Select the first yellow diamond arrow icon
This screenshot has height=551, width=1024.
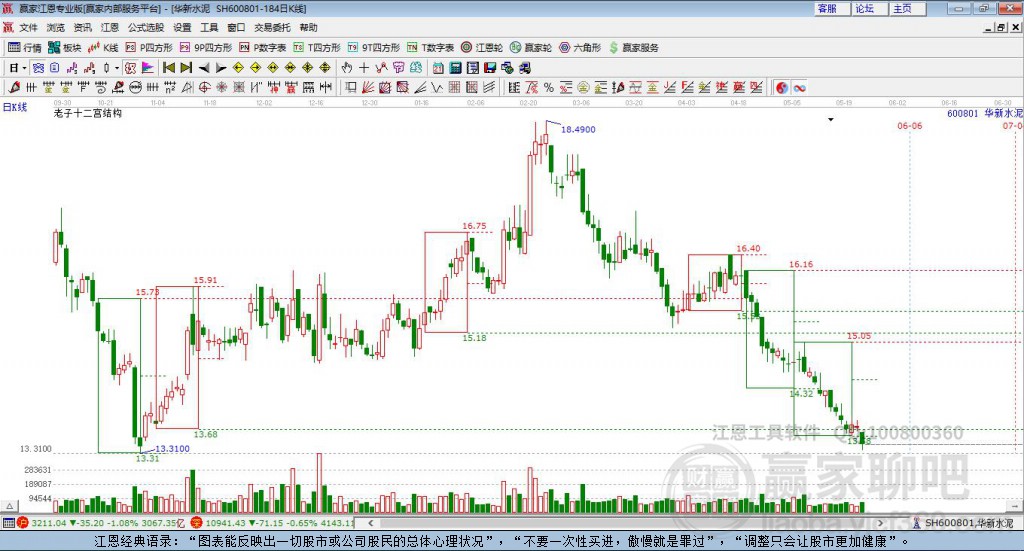coord(238,68)
